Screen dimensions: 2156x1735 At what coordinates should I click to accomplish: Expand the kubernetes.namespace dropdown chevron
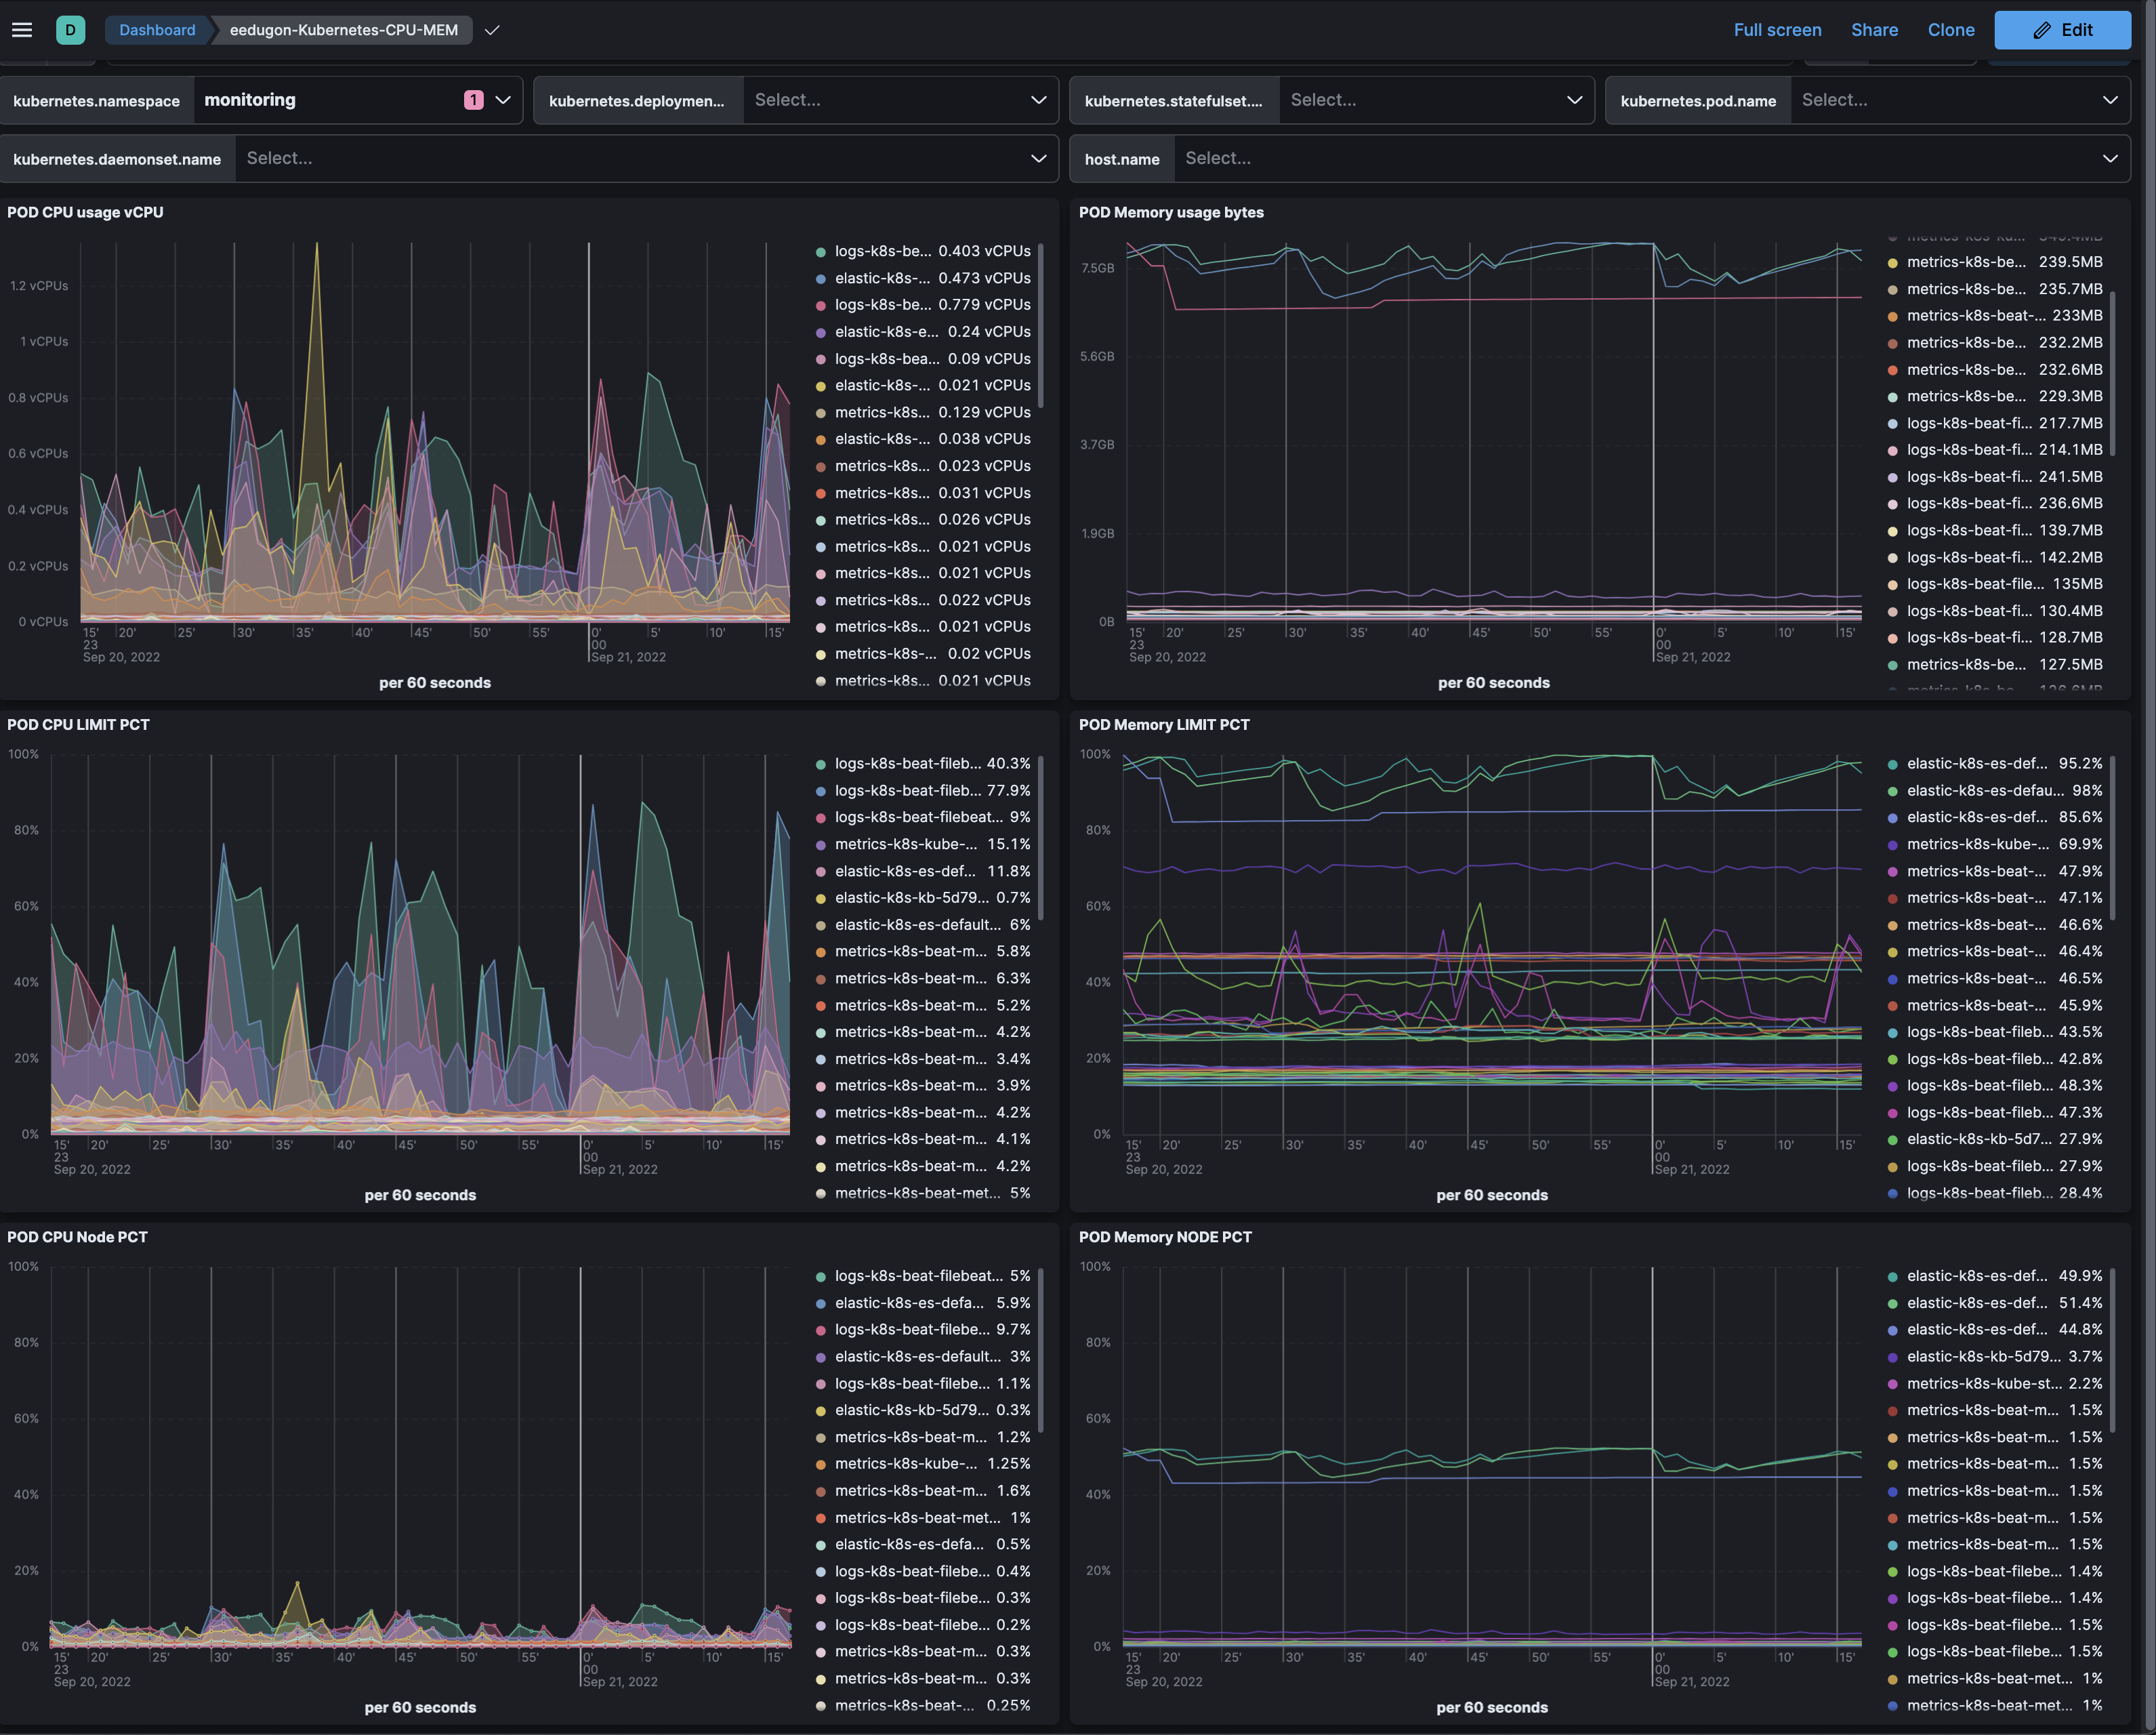pyautogui.click(x=503, y=100)
